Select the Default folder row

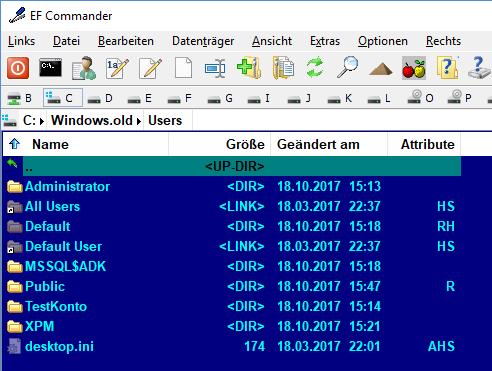click(232, 226)
